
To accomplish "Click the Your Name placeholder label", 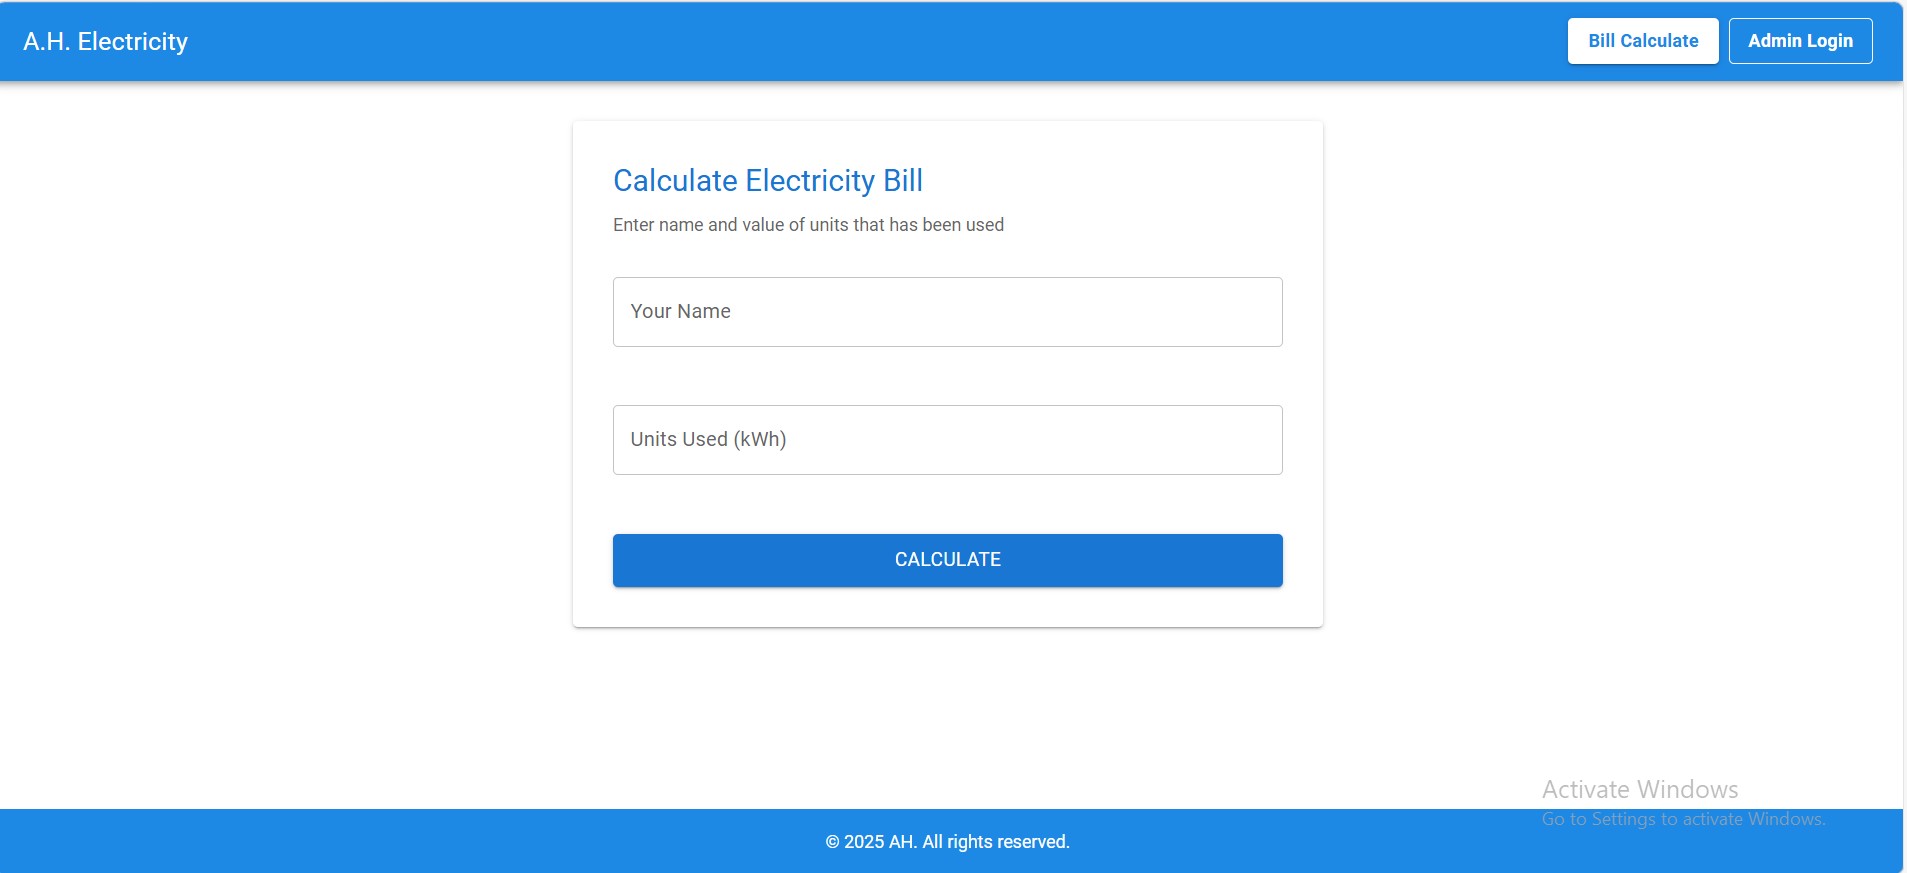I will (679, 311).
